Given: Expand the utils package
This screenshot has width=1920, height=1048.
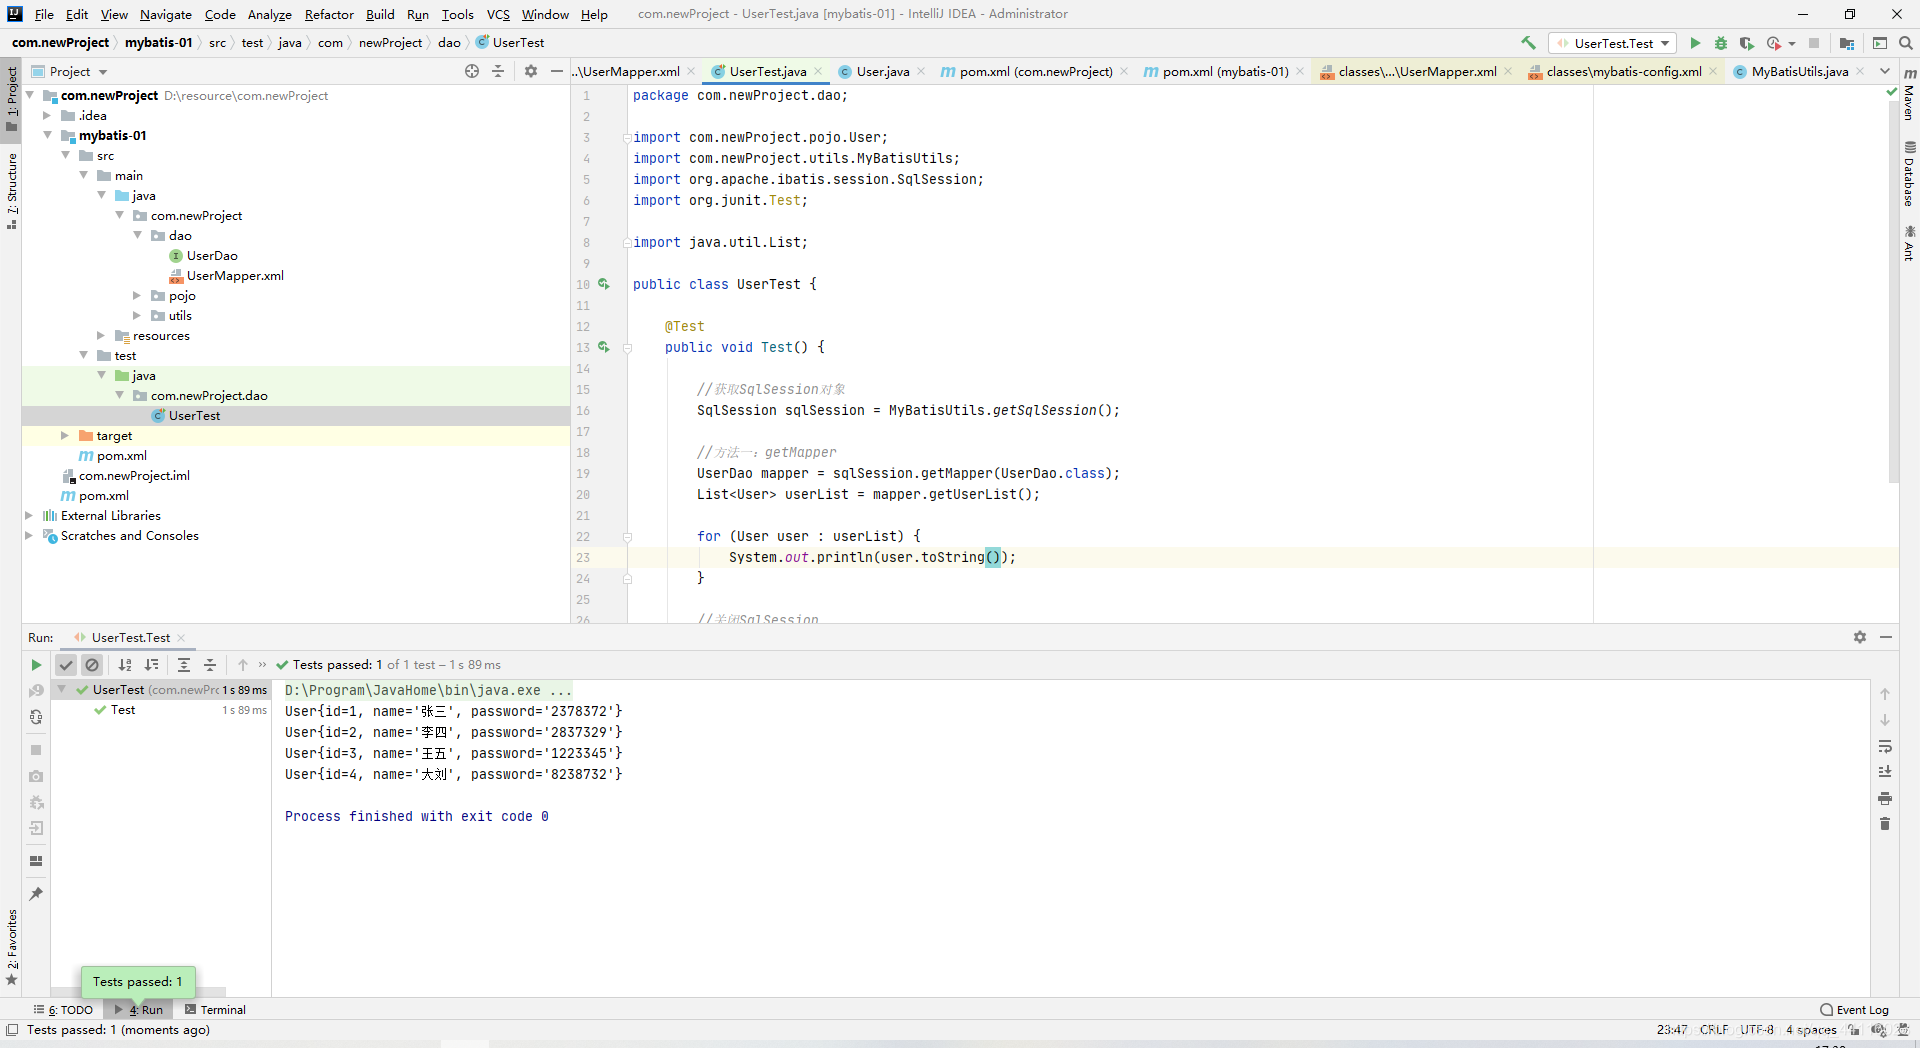Looking at the screenshot, I should pyautogui.click(x=137, y=316).
